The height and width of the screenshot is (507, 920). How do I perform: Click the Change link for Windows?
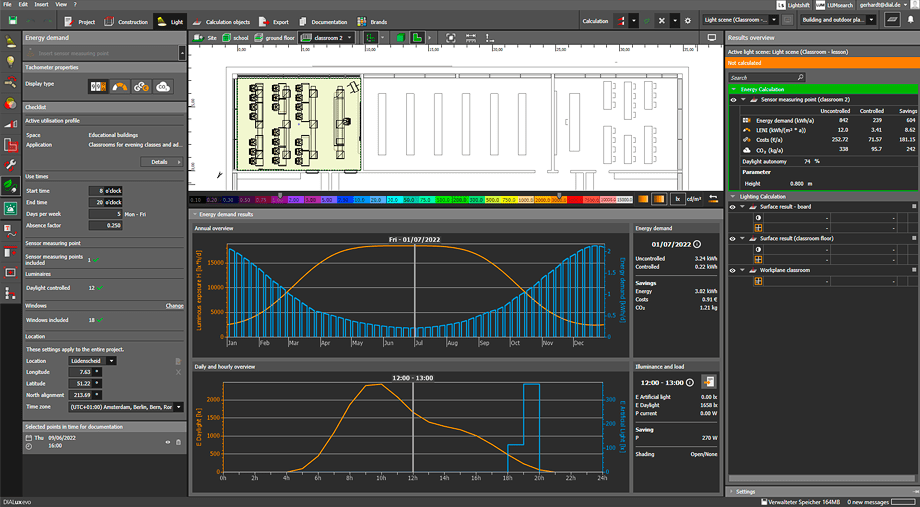174,306
